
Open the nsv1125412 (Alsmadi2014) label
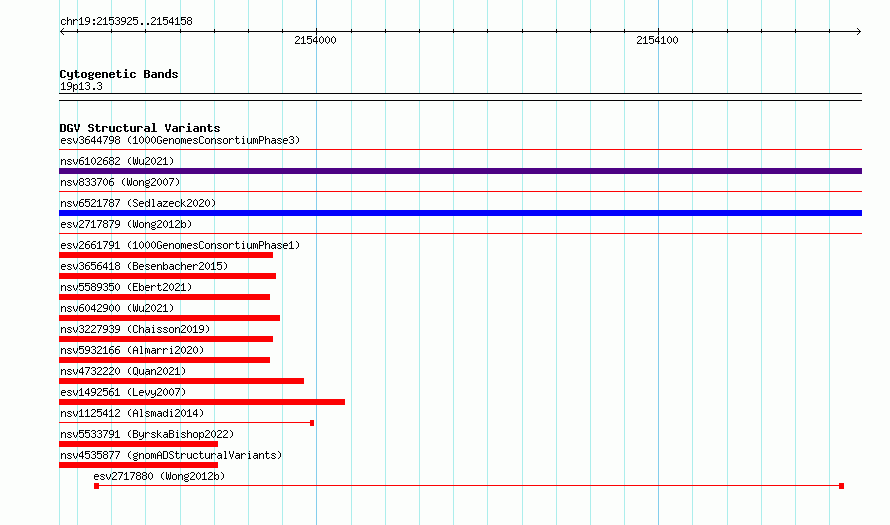(132, 413)
